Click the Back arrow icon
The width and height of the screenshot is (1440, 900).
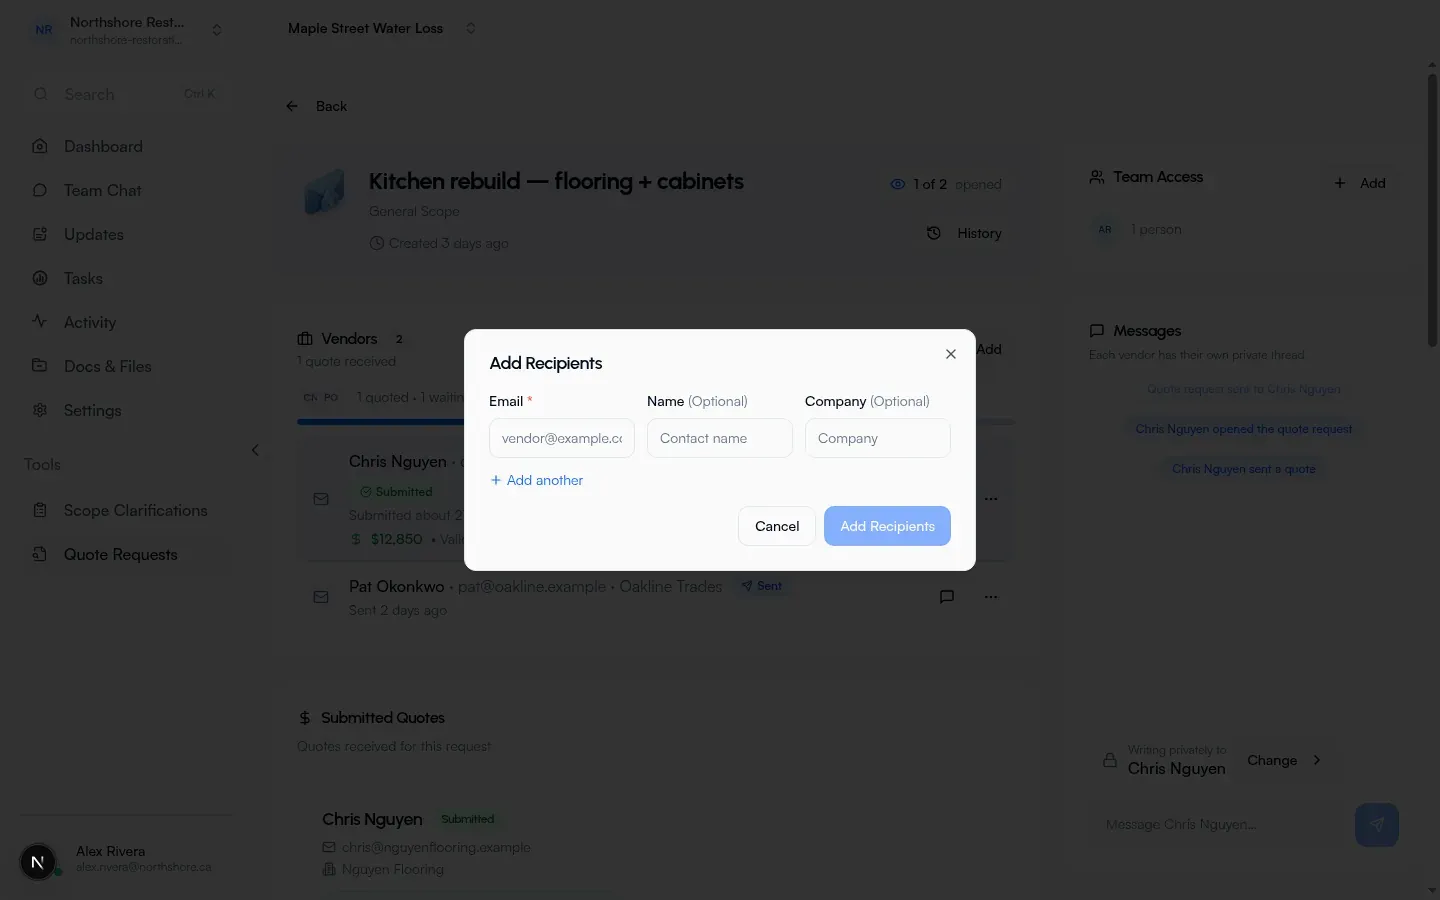click(x=292, y=106)
